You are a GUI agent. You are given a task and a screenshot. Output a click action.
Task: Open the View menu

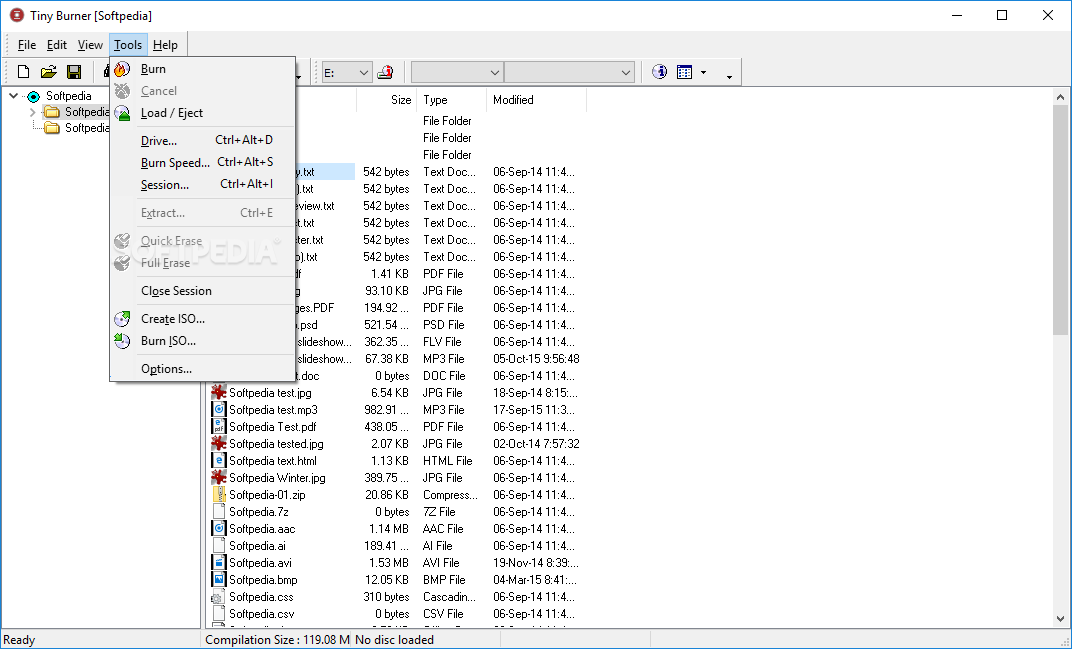coord(90,45)
